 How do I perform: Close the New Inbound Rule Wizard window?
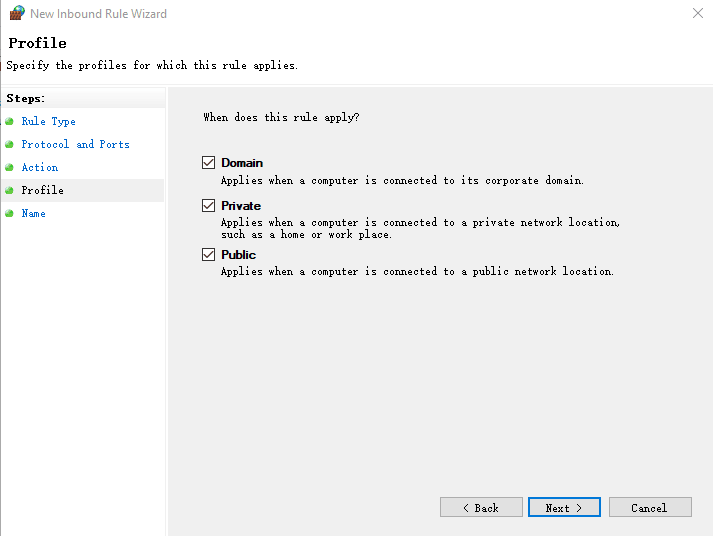[697, 14]
